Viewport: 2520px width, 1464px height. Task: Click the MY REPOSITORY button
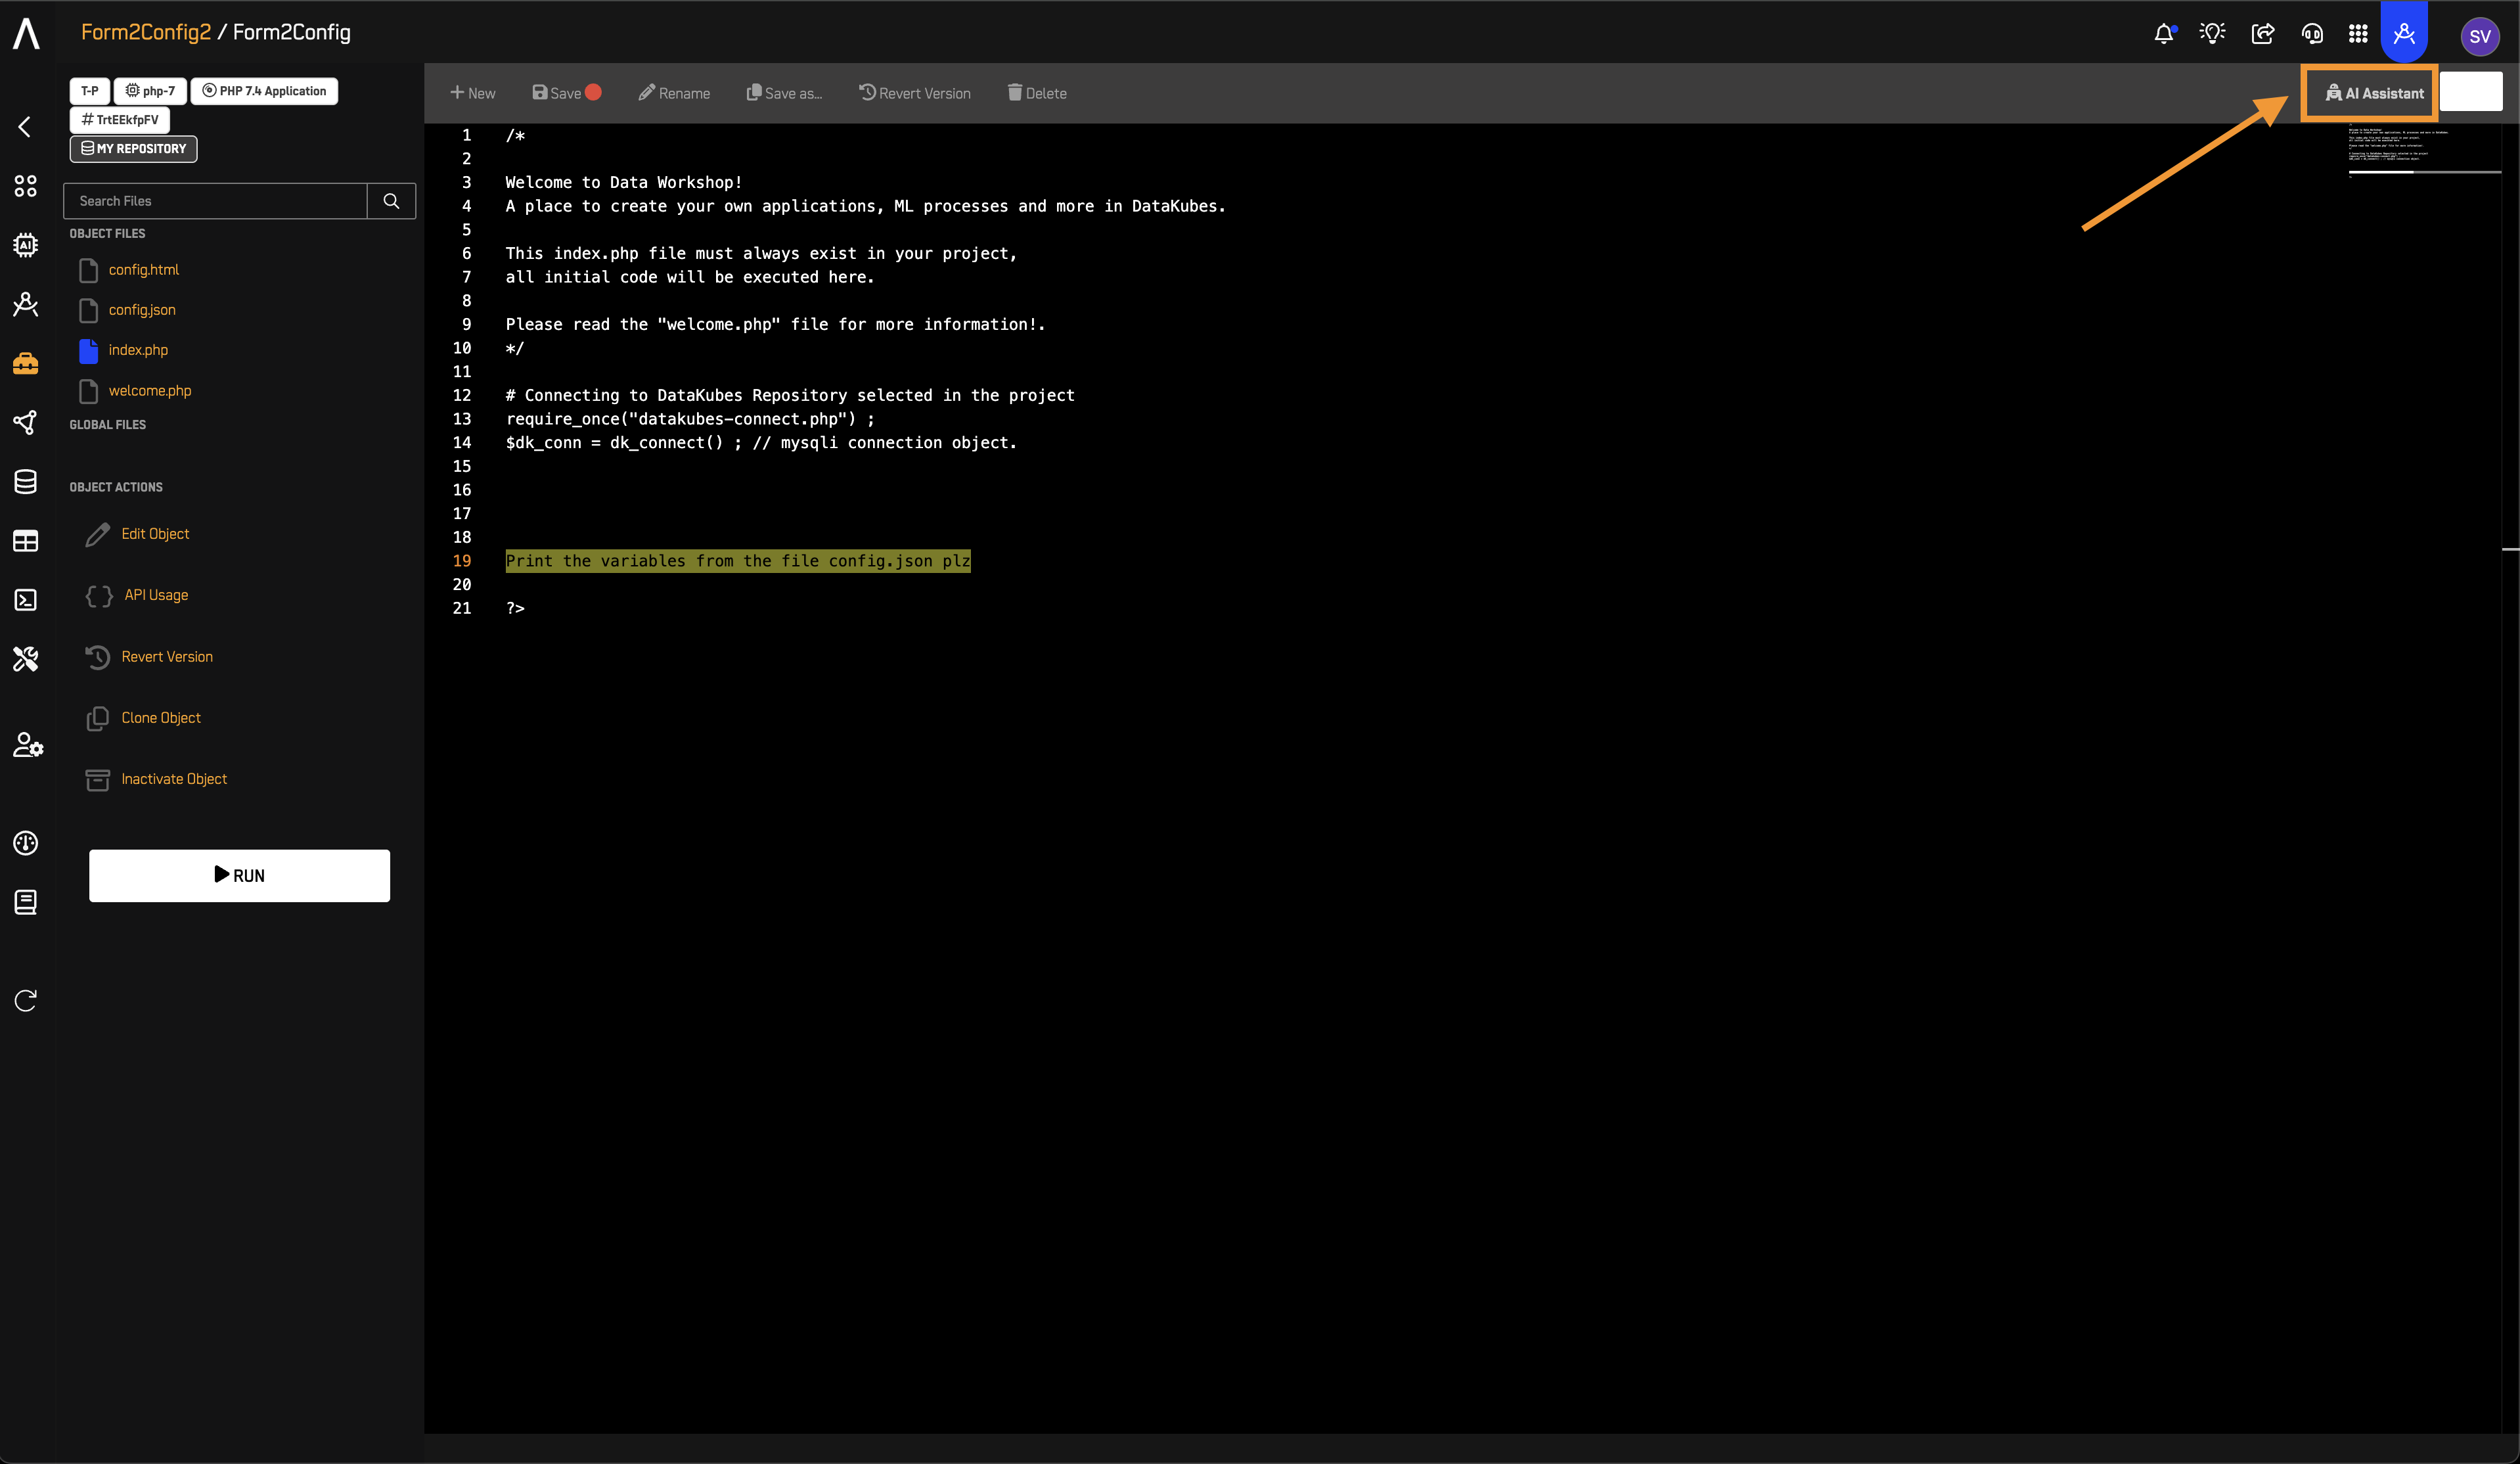tap(133, 149)
